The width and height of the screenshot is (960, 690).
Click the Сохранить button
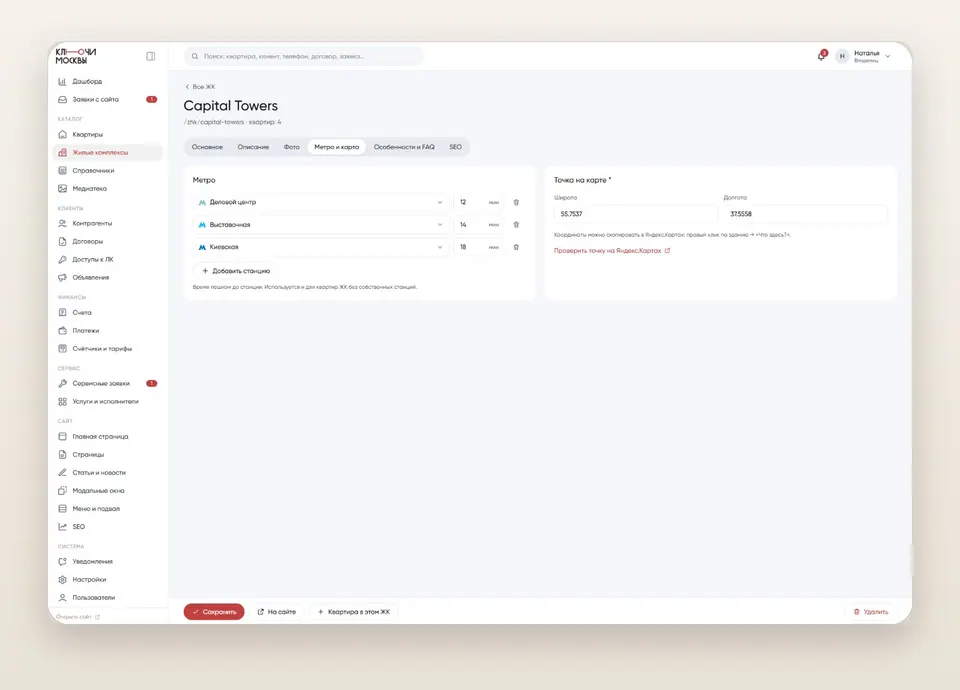tap(214, 612)
